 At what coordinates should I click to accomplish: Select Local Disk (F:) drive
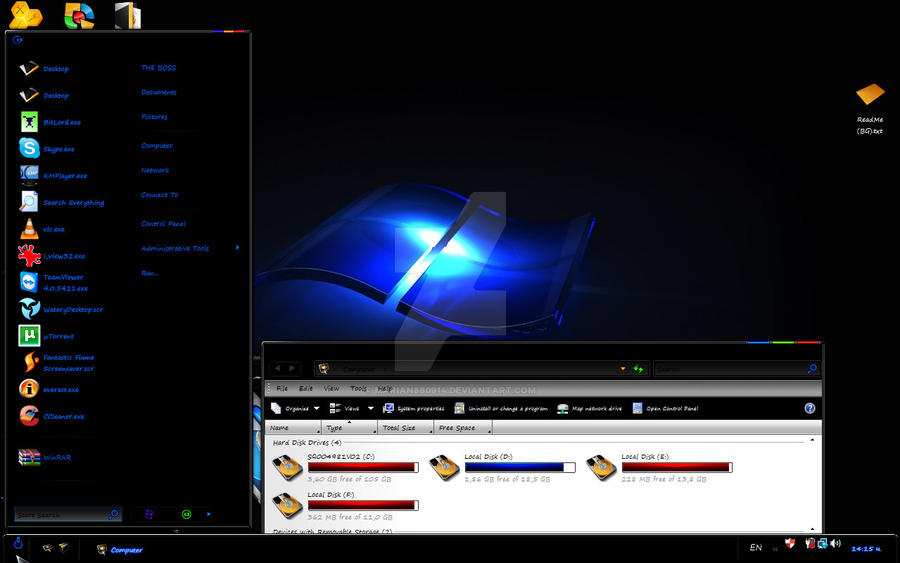point(346,506)
